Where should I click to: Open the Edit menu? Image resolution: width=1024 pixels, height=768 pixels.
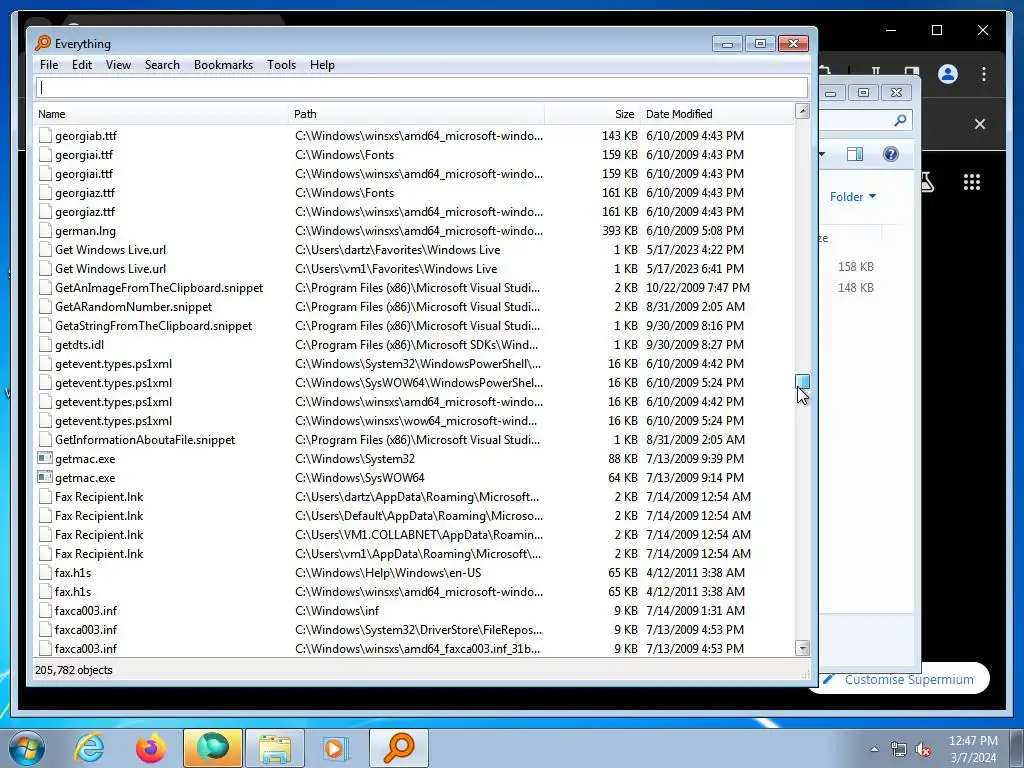click(82, 65)
